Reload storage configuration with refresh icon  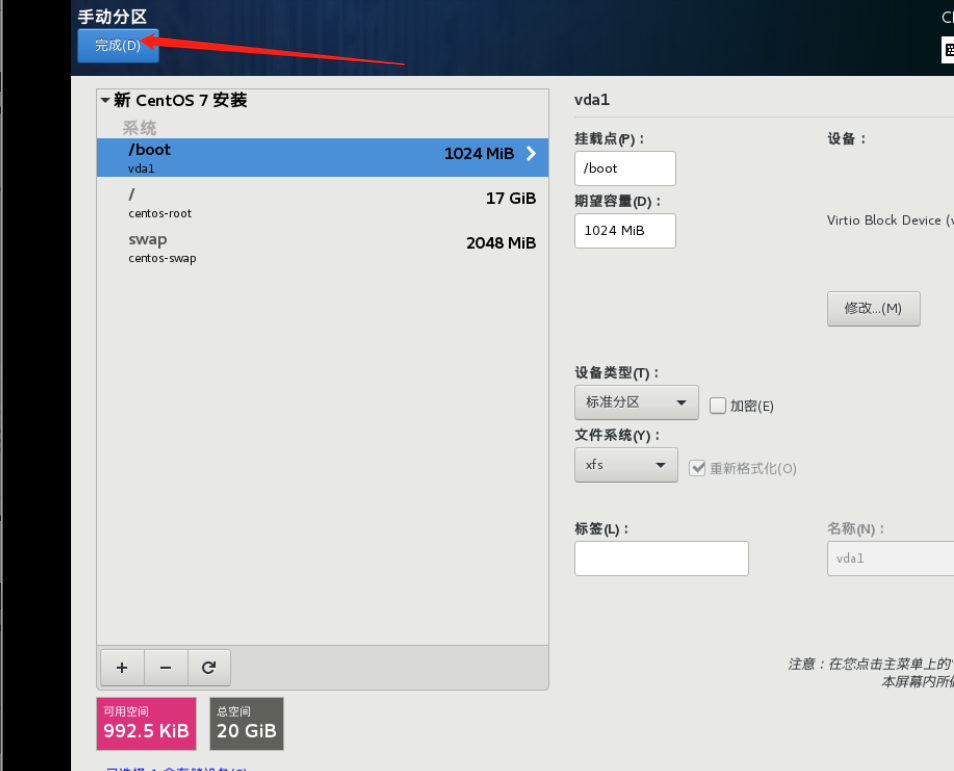pos(209,668)
